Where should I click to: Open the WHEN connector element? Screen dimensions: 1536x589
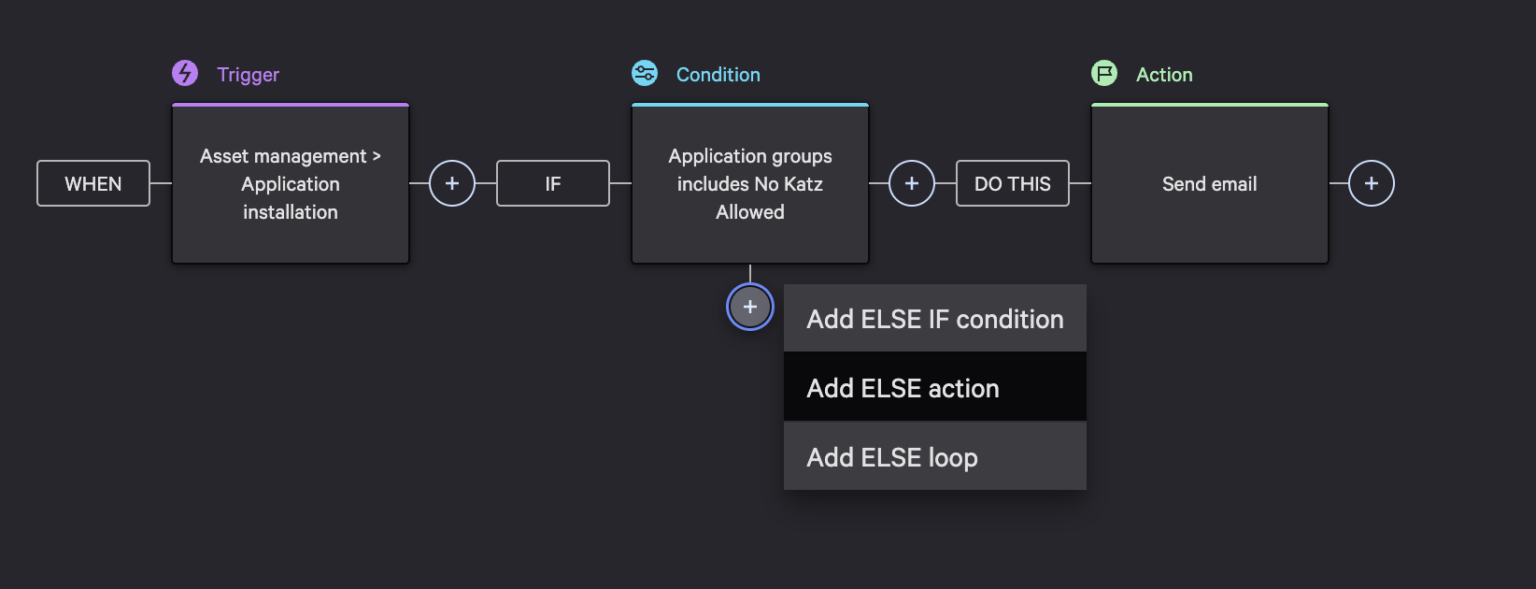93,183
